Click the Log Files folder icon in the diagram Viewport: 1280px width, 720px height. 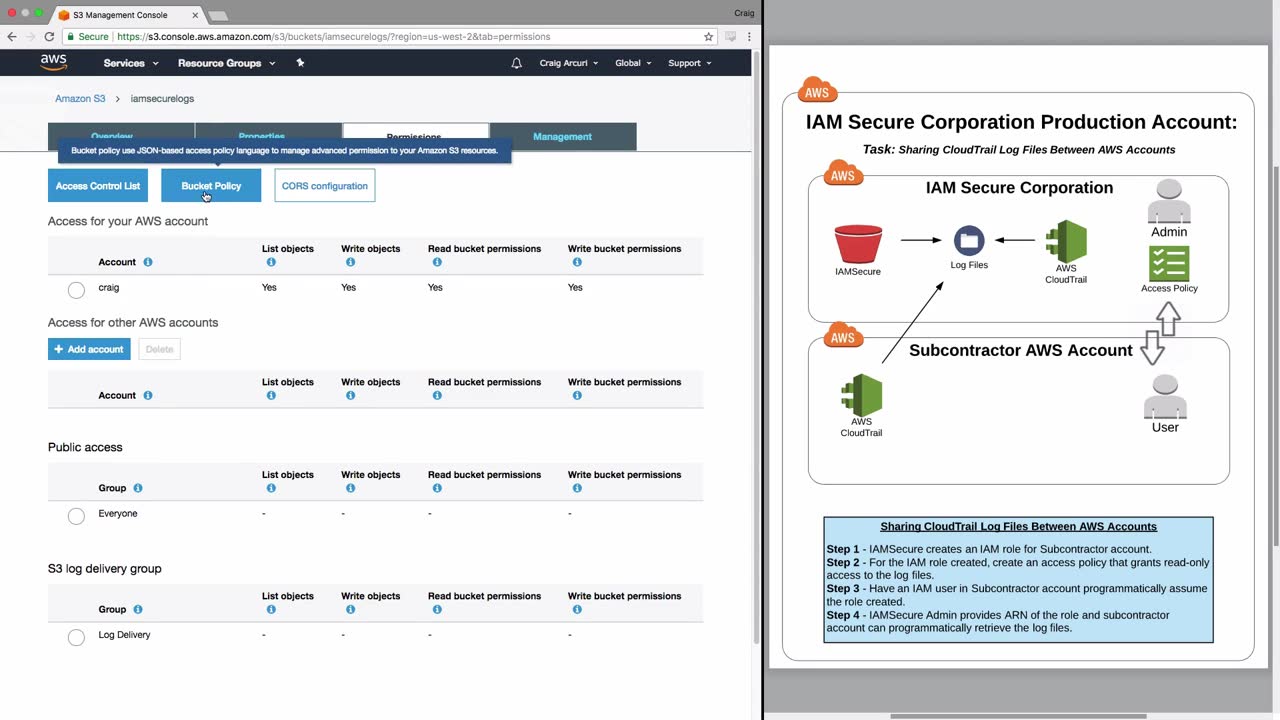969,241
